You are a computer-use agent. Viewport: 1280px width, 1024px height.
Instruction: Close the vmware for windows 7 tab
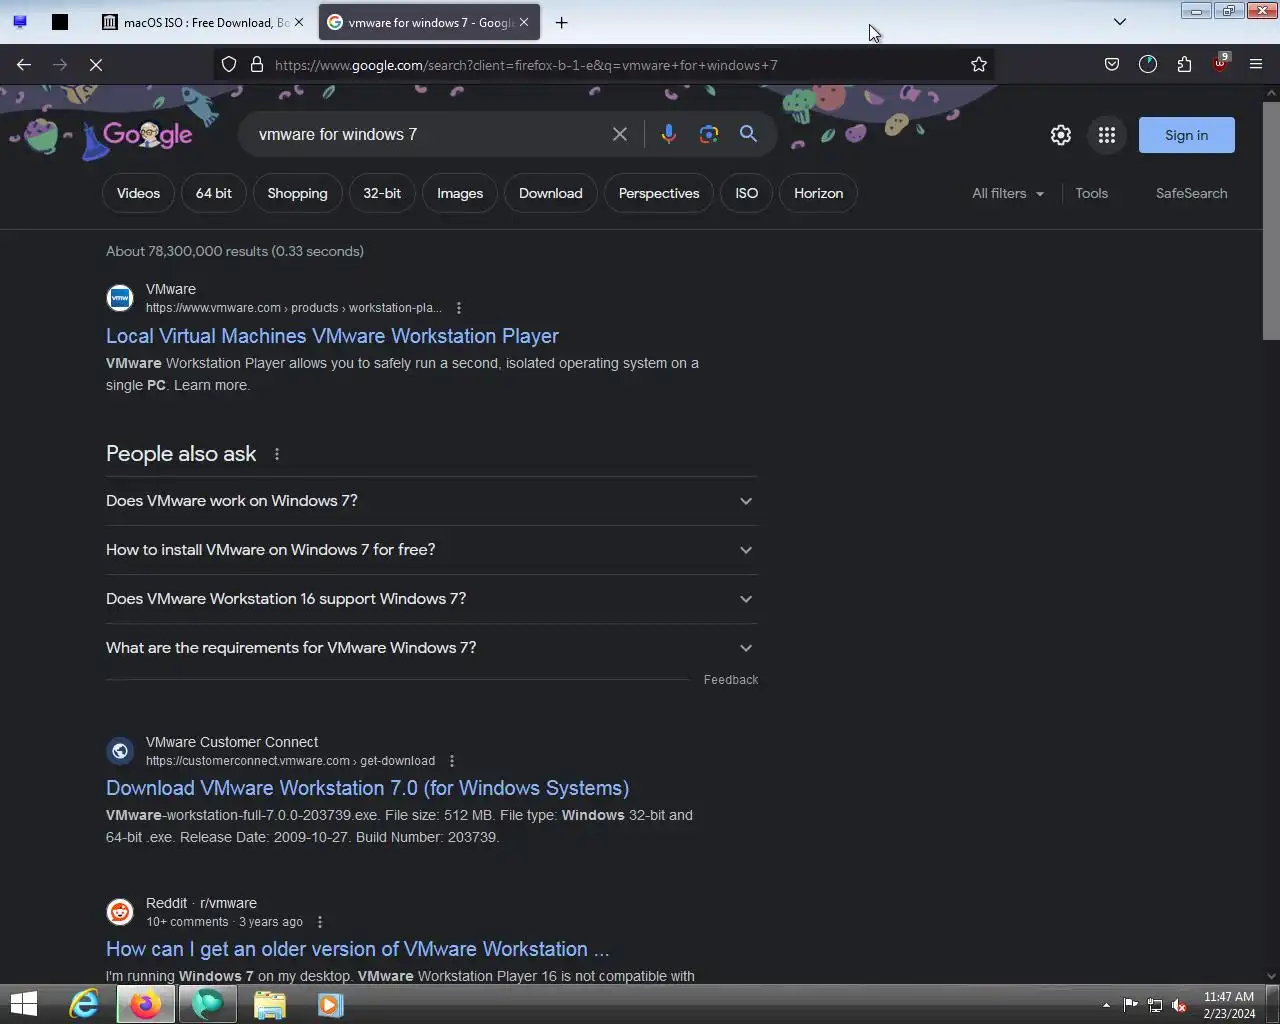pyautogui.click(x=524, y=22)
